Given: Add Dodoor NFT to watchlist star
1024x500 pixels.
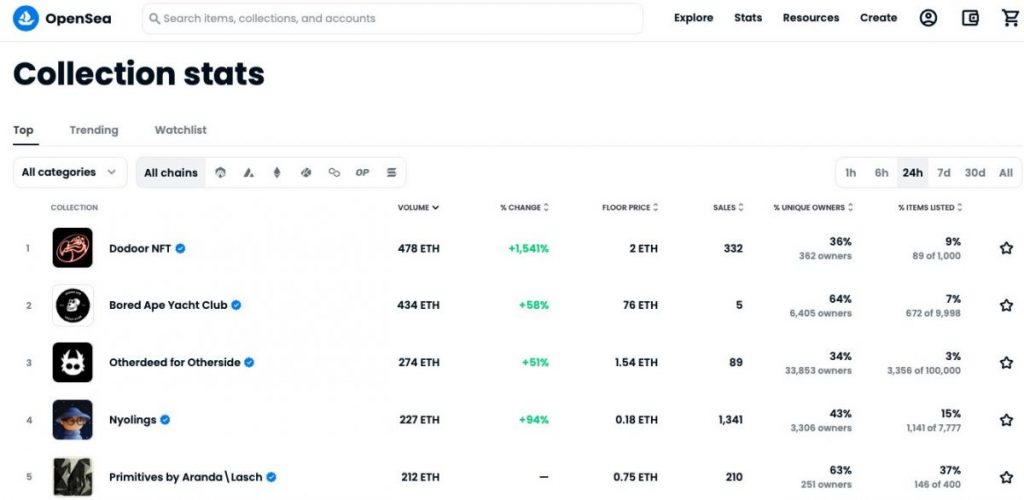Looking at the screenshot, I should click(x=1006, y=248).
